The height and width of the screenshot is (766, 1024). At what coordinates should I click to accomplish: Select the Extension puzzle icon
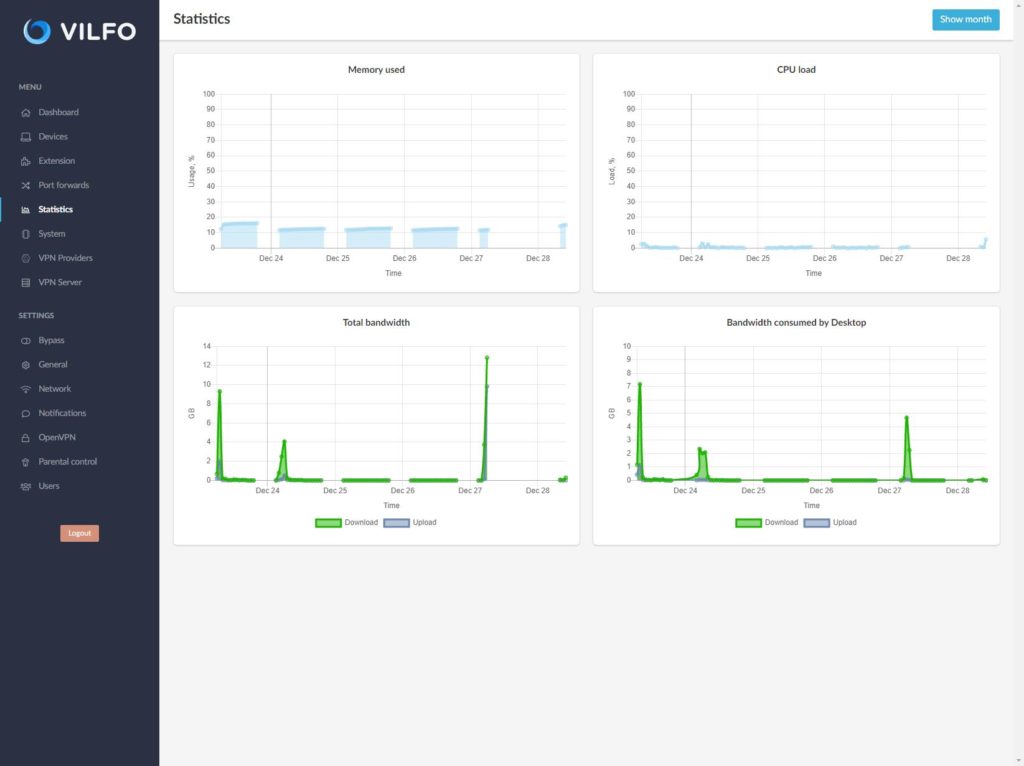26,161
